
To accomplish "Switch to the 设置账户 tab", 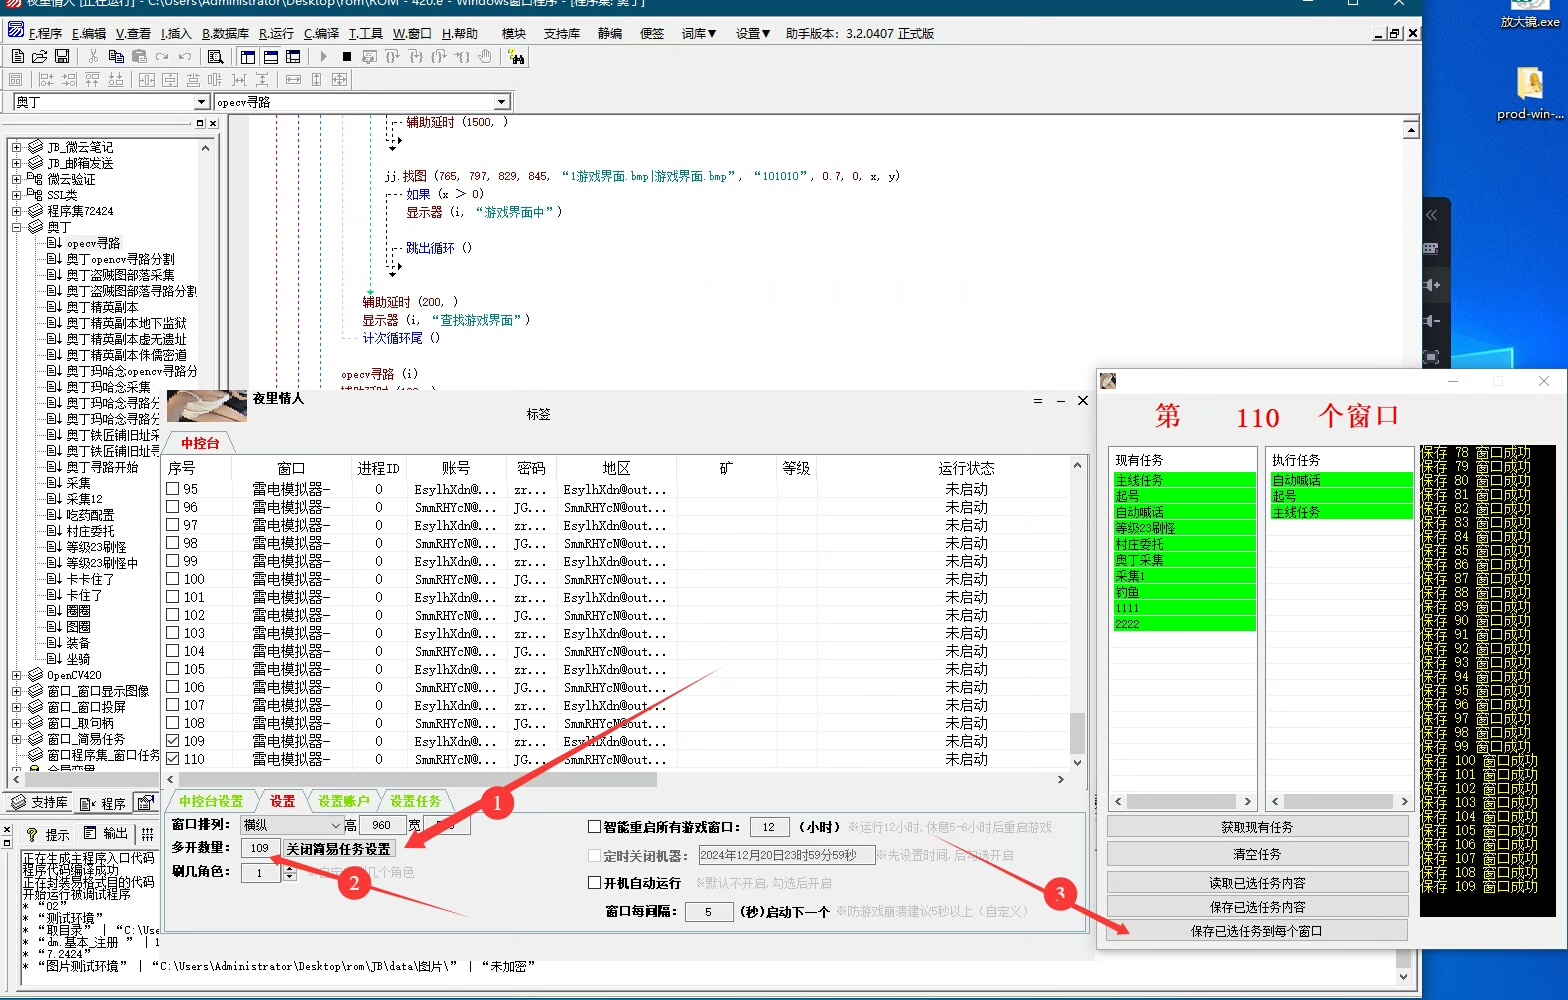I will coord(343,801).
